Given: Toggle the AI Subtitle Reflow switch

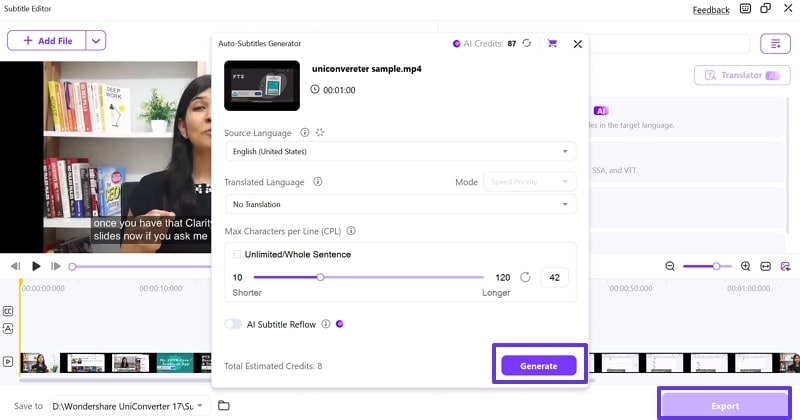Looking at the screenshot, I should pos(233,324).
